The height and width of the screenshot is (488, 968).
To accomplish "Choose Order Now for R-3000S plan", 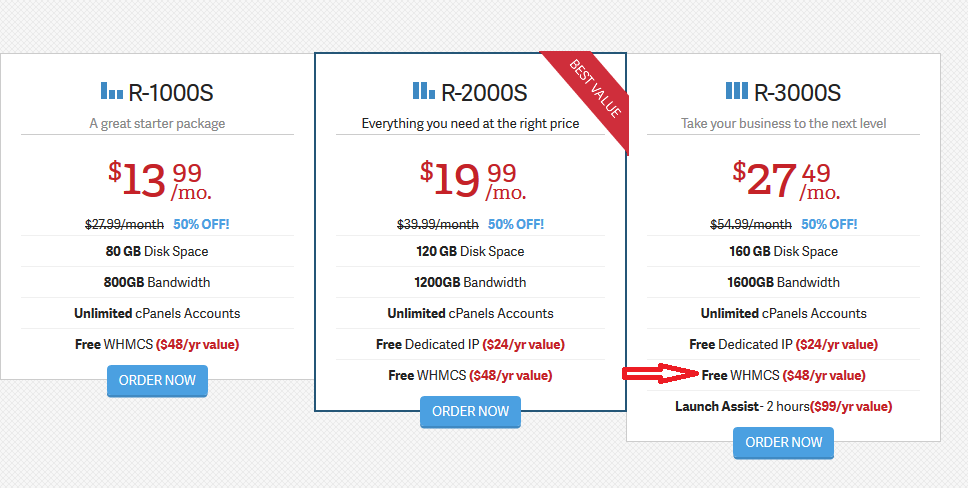I will pyautogui.click(x=783, y=442).
